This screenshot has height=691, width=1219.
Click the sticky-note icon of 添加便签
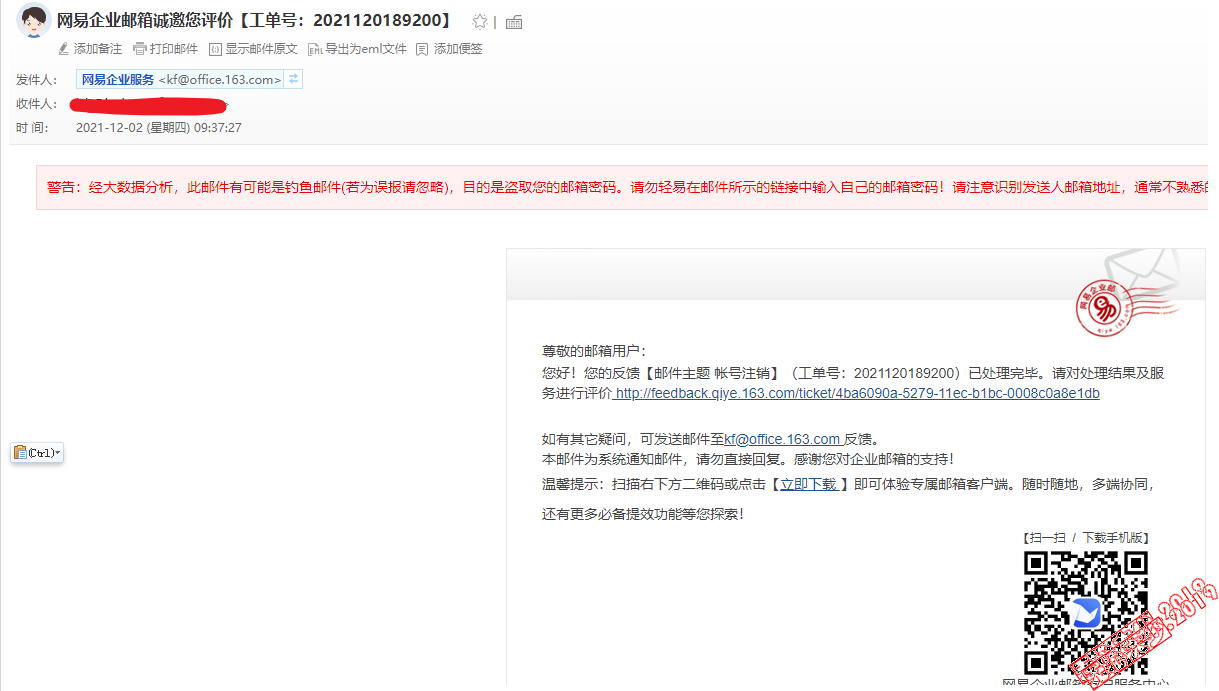click(422, 49)
